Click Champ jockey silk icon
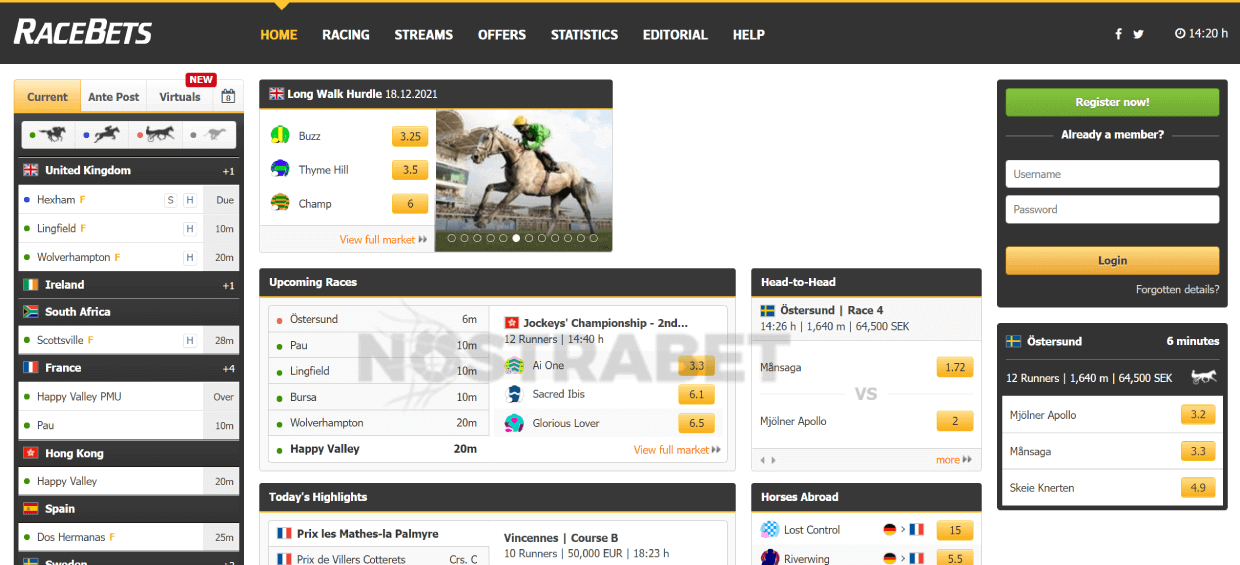 click(280, 203)
